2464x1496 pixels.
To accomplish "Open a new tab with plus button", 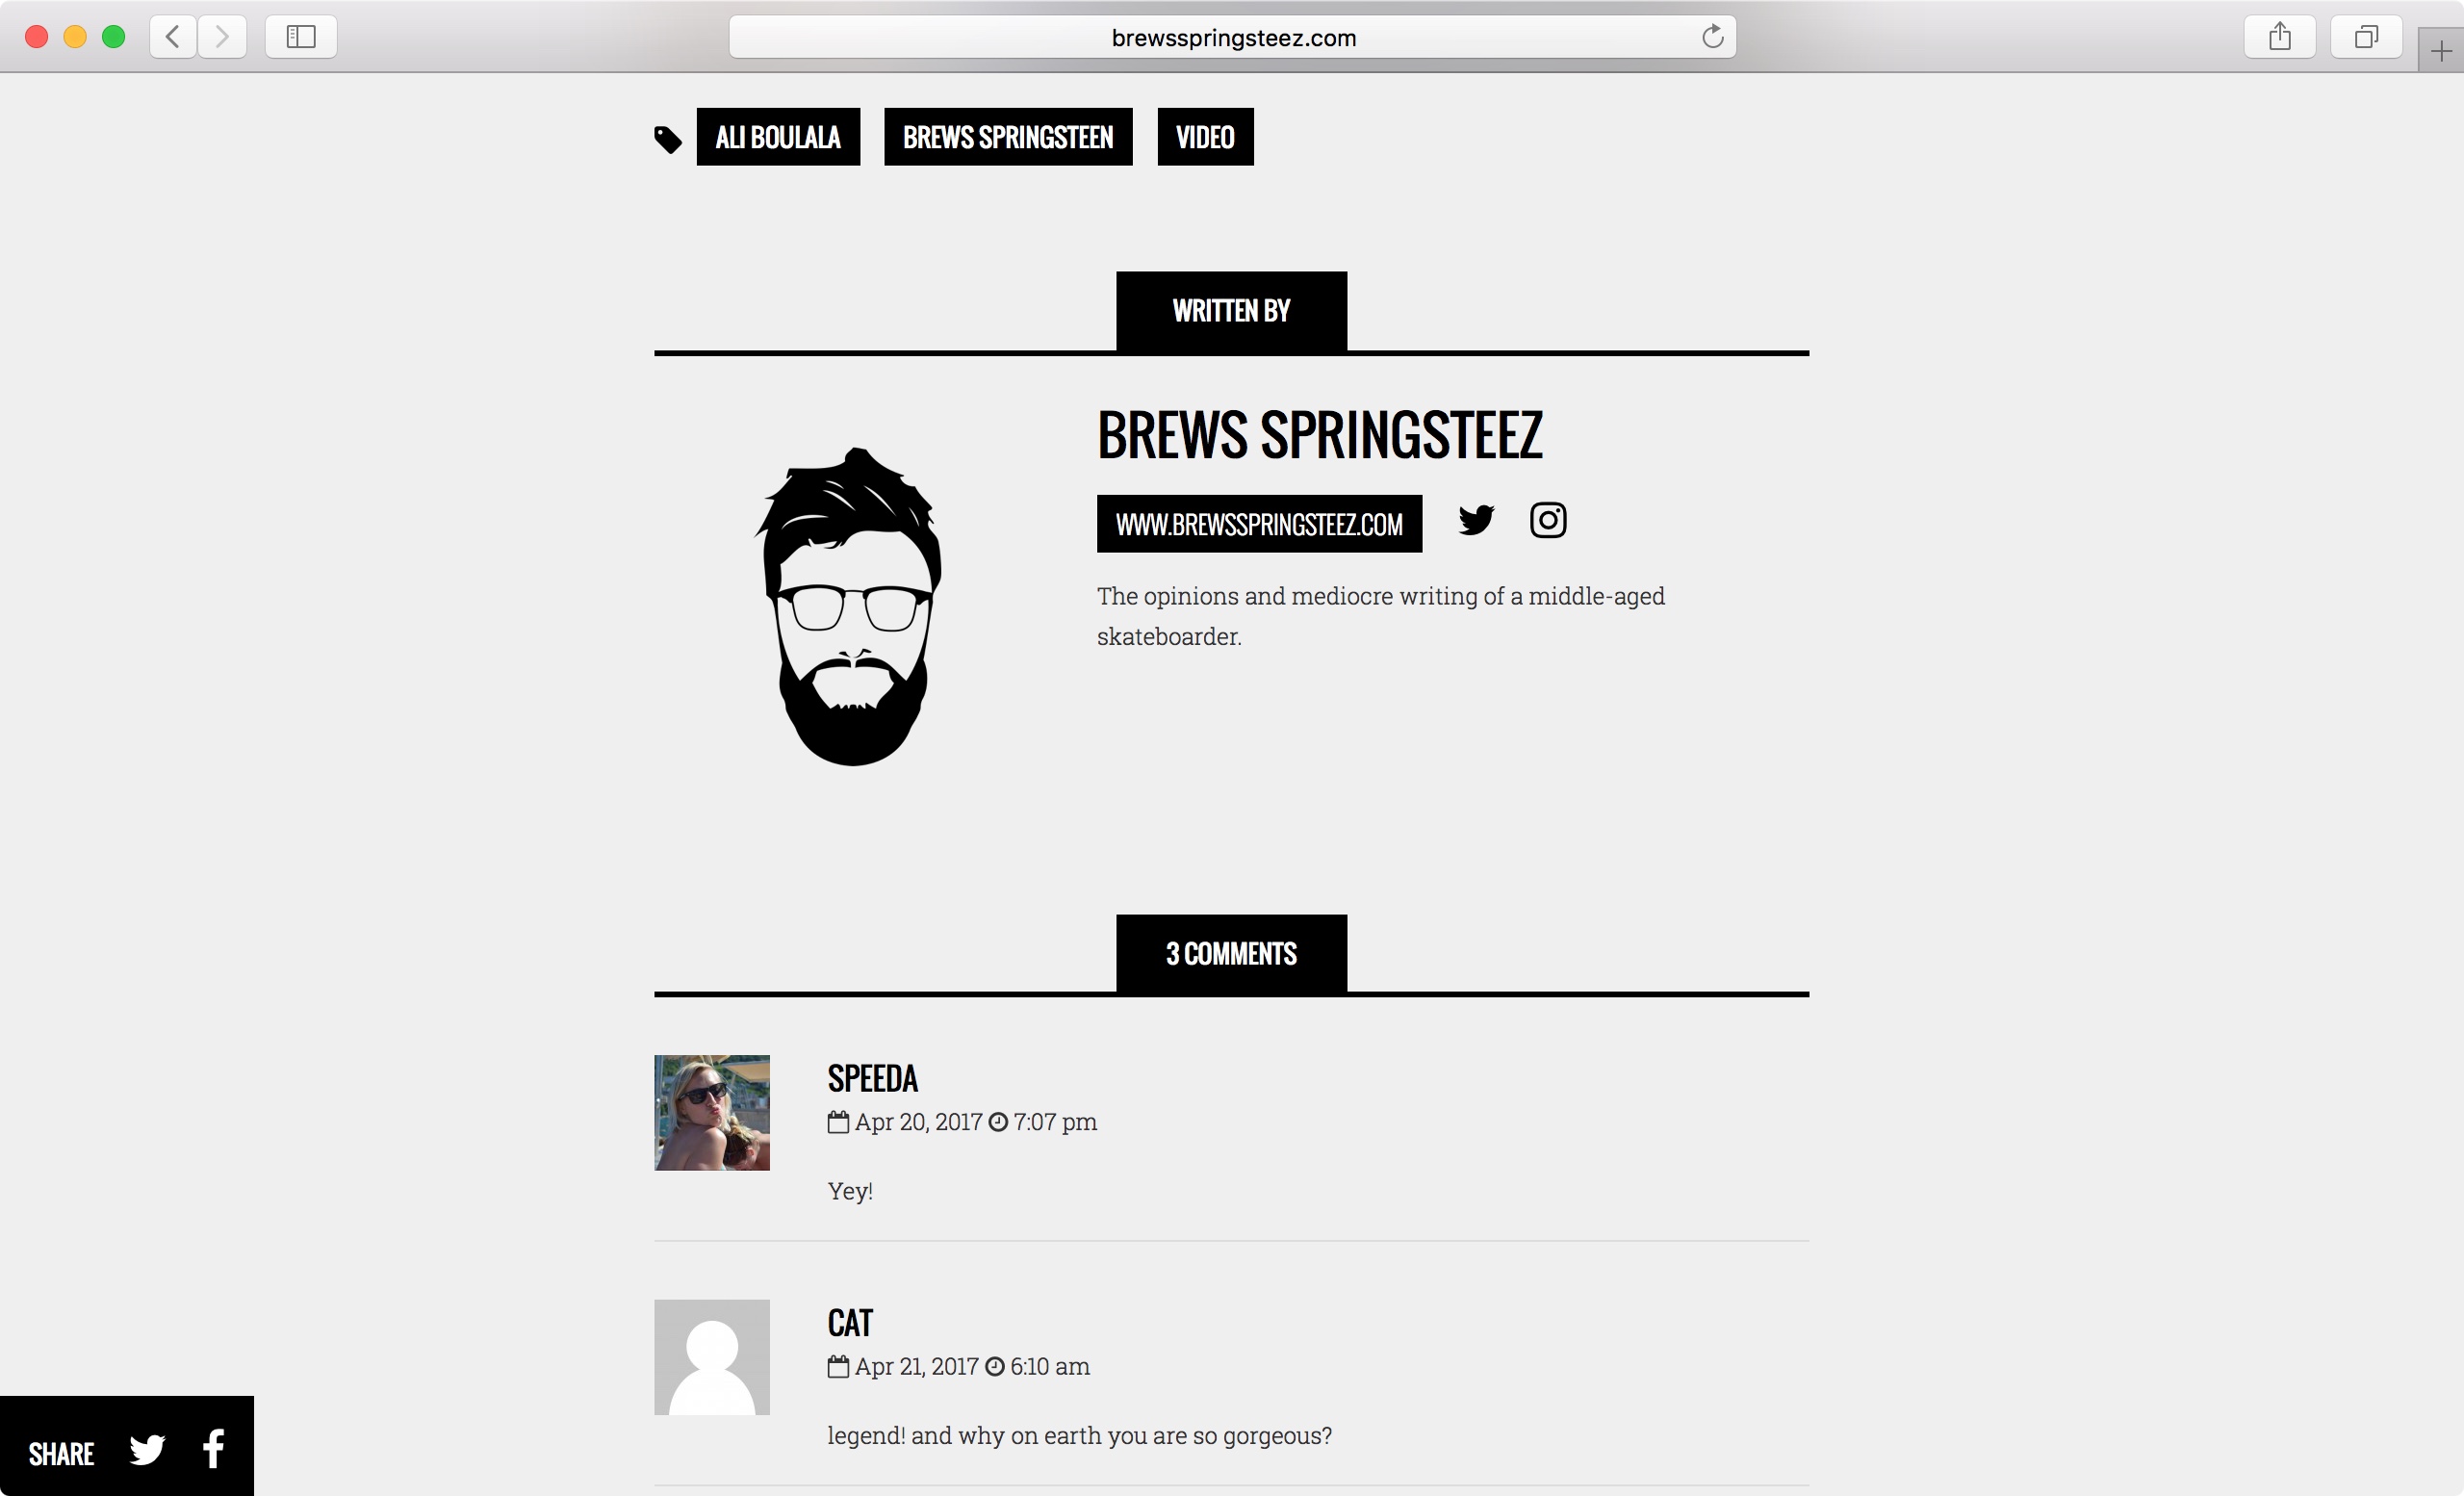I will point(2441,51).
